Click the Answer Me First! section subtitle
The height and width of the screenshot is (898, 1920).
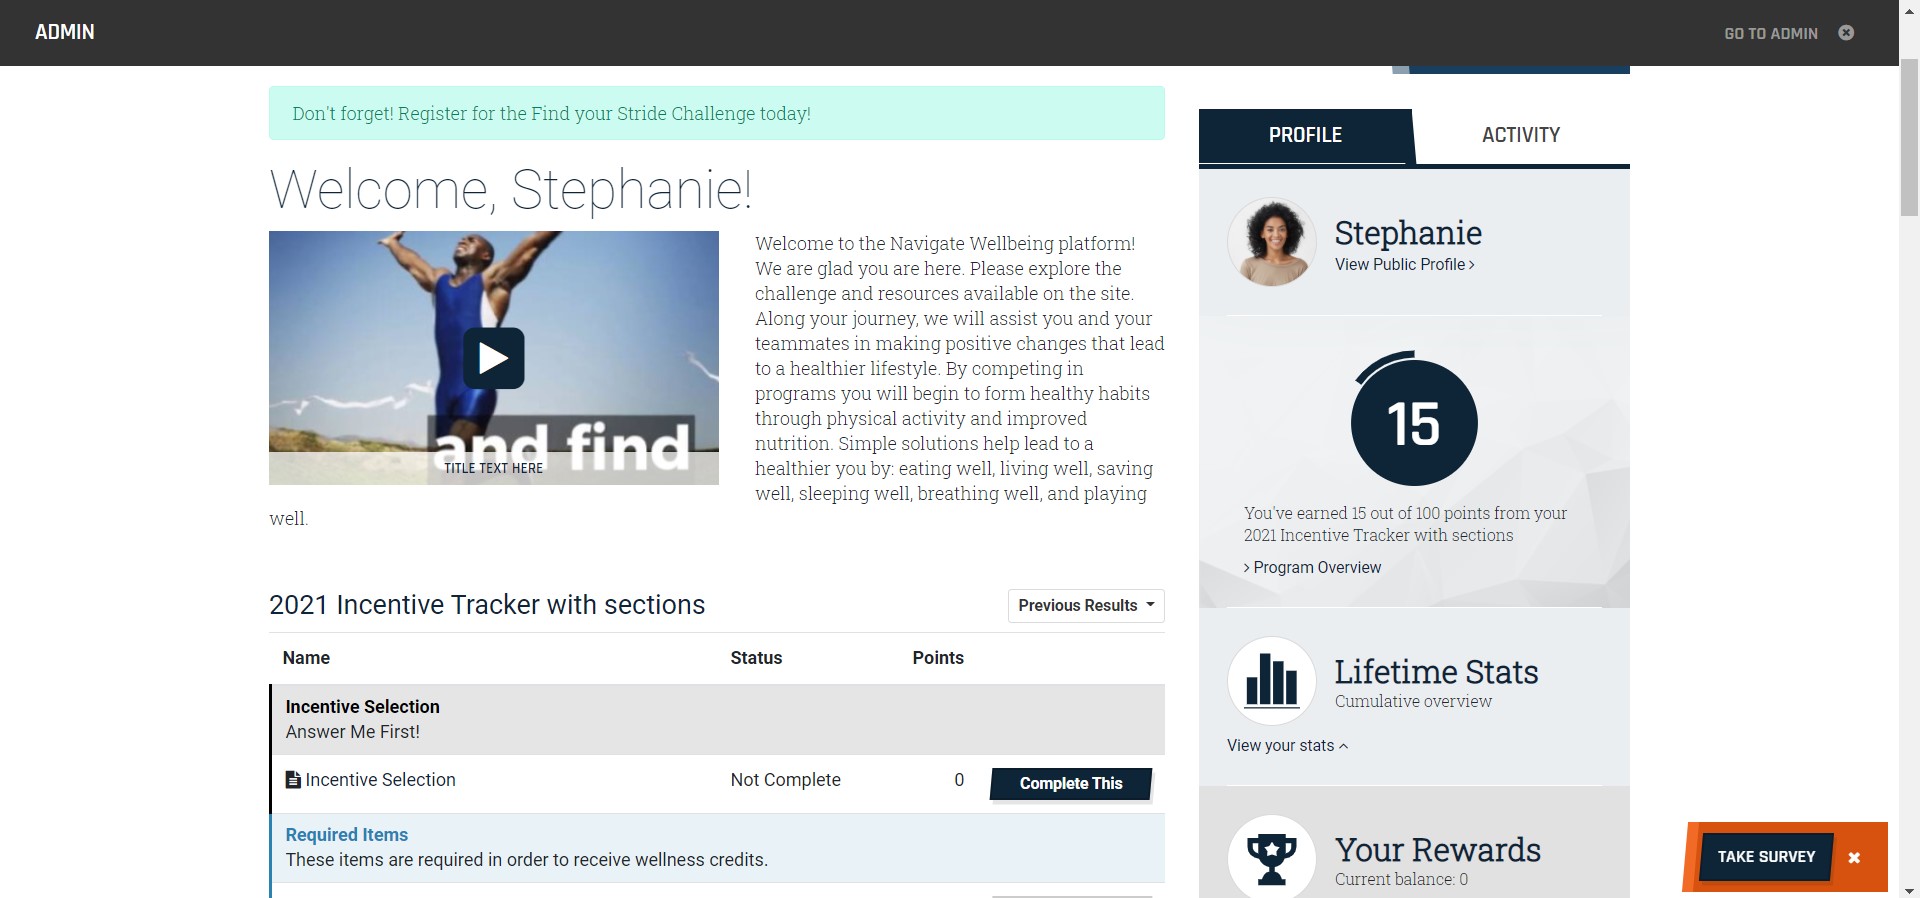pyautogui.click(x=353, y=732)
